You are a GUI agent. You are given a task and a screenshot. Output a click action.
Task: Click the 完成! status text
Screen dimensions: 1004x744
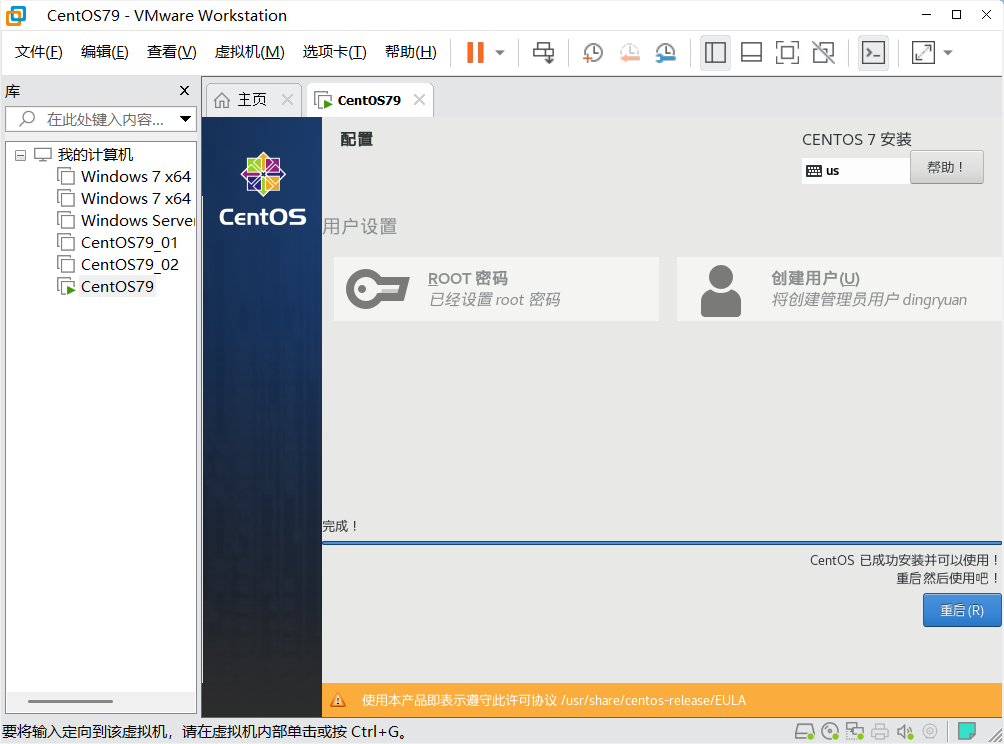click(x=340, y=526)
